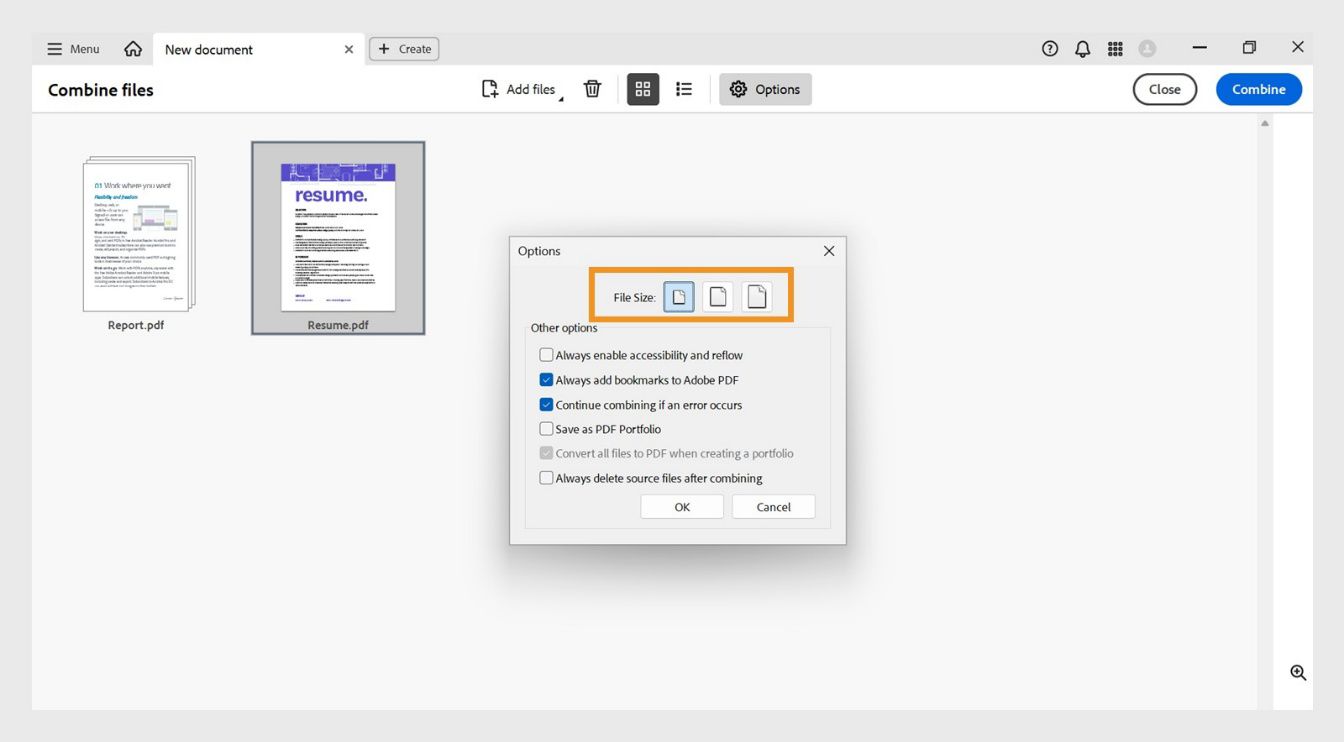Create a new tab with Create button
This screenshot has width=1344, height=742.
click(x=404, y=48)
